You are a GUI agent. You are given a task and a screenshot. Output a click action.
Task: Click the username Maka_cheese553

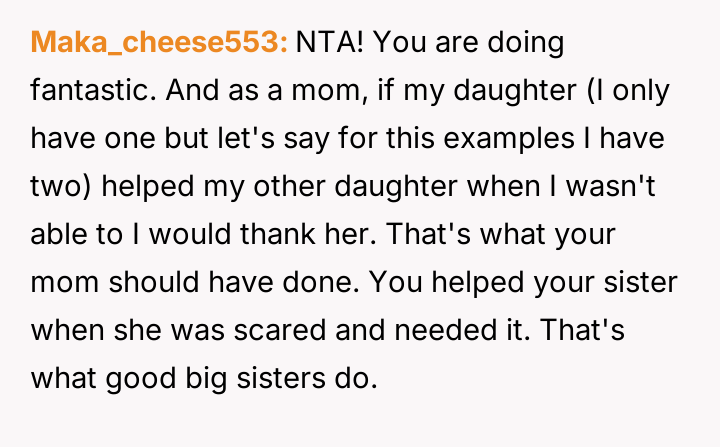[160, 43]
